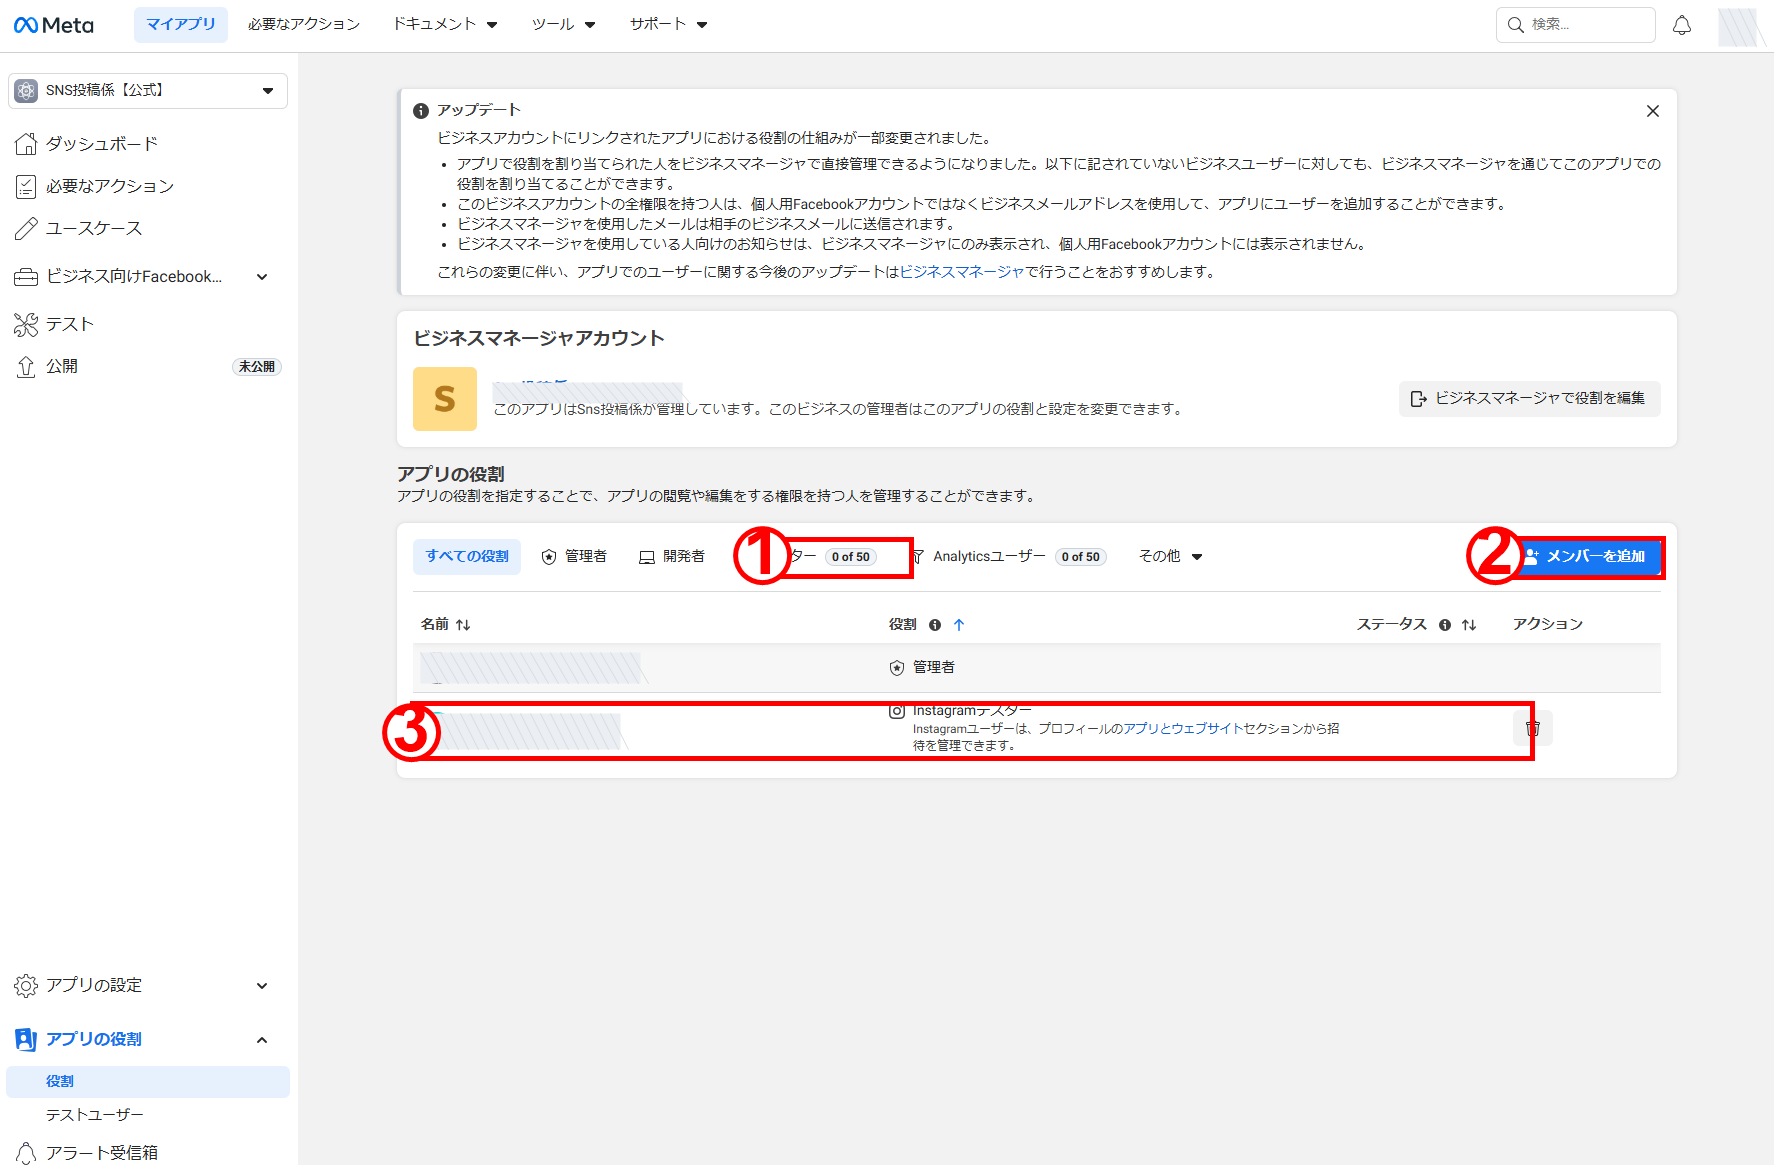Viewport: 1774px width, 1165px height.
Task: Close the update notice banner
Action: point(1653,111)
